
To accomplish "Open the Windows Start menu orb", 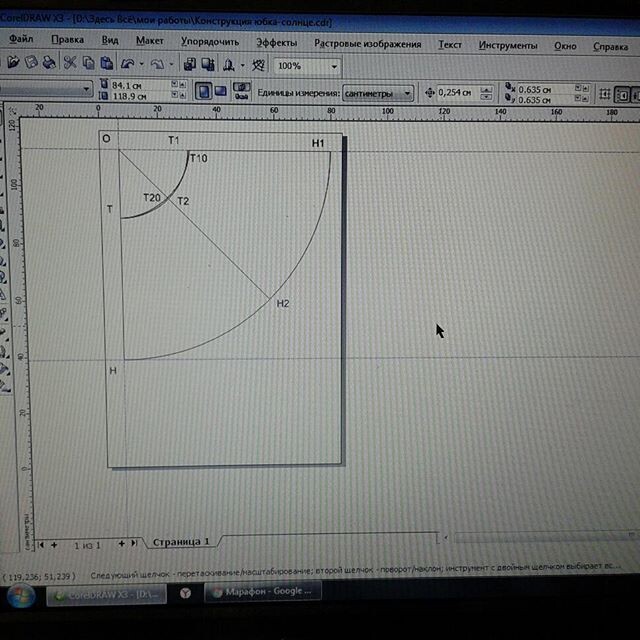I will pyautogui.click(x=20, y=596).
